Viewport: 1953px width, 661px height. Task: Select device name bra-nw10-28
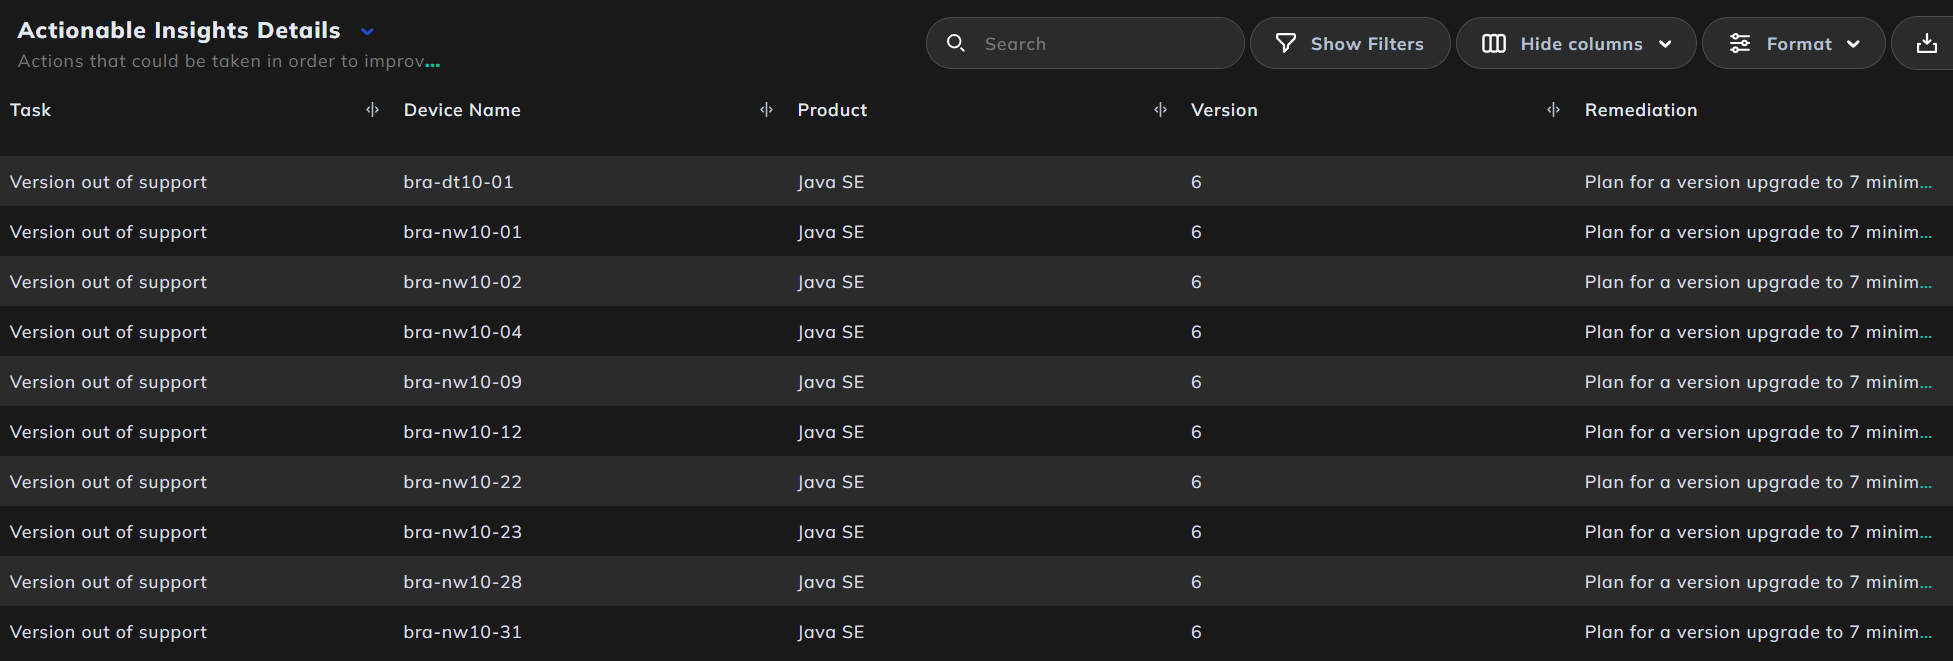[x=462, y=582]
